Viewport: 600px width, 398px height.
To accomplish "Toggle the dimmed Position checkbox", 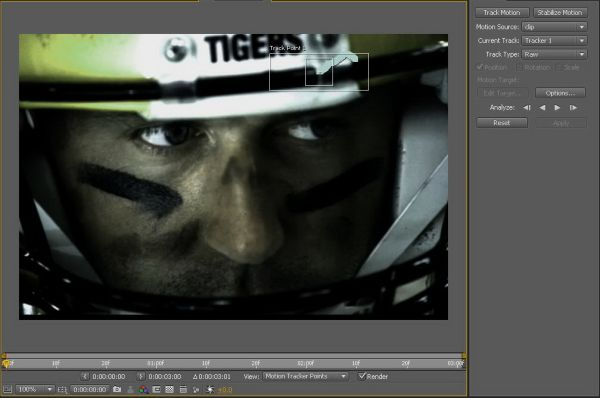I will click(x=480, y=67).
